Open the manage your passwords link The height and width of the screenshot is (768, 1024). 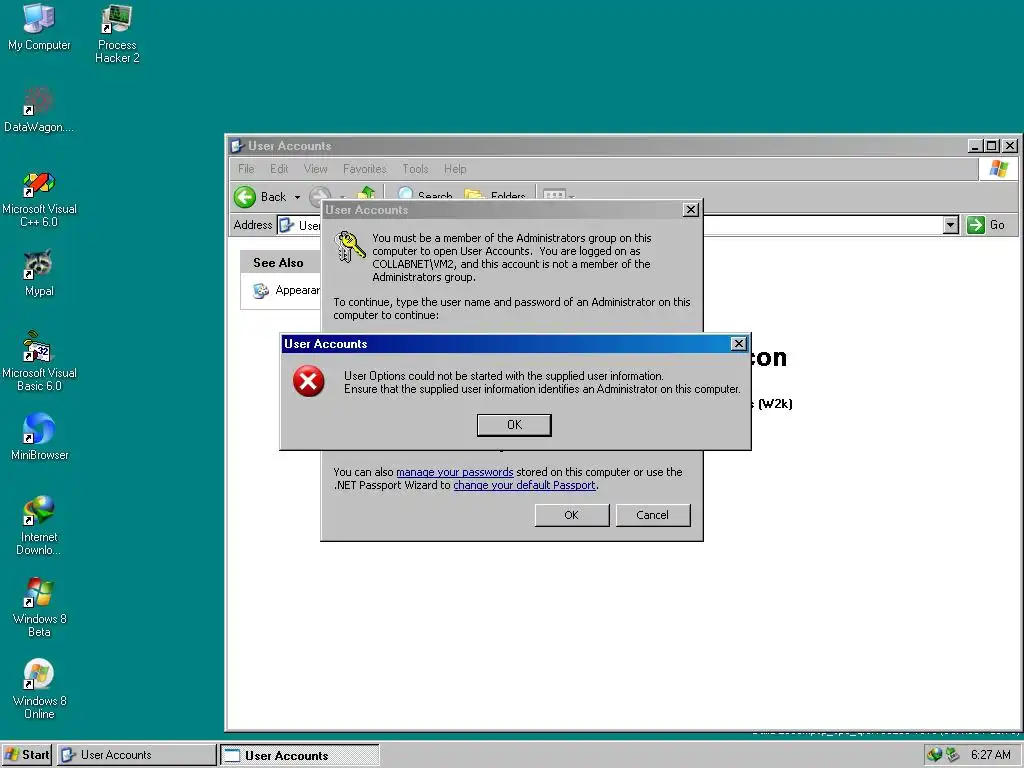[455, 472]
